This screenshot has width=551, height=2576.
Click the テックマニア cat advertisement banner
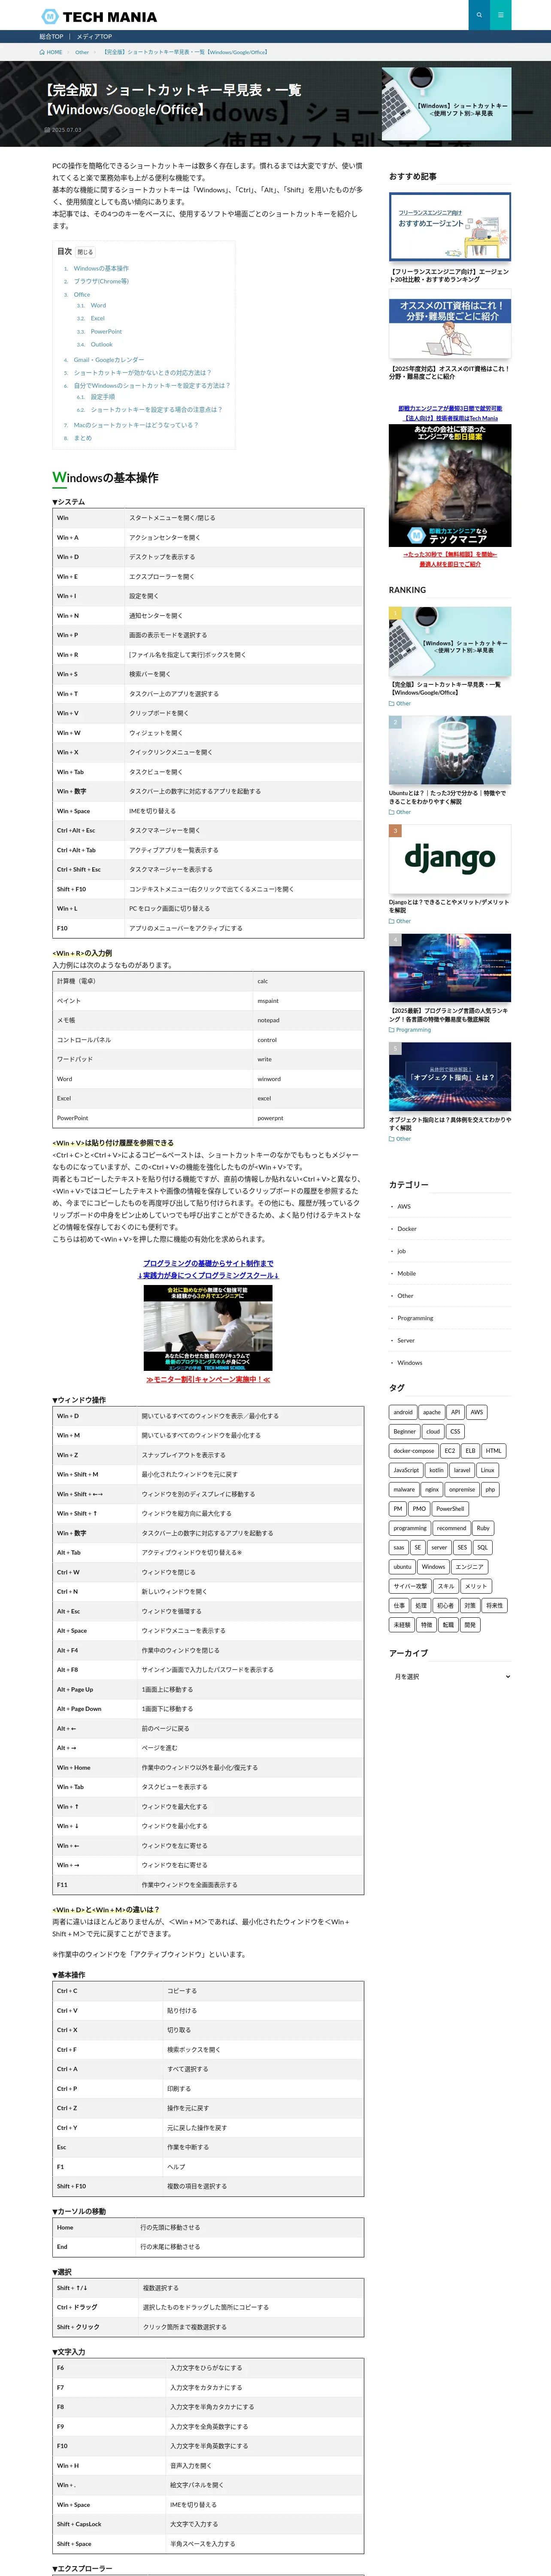click(x=450, y=485)
